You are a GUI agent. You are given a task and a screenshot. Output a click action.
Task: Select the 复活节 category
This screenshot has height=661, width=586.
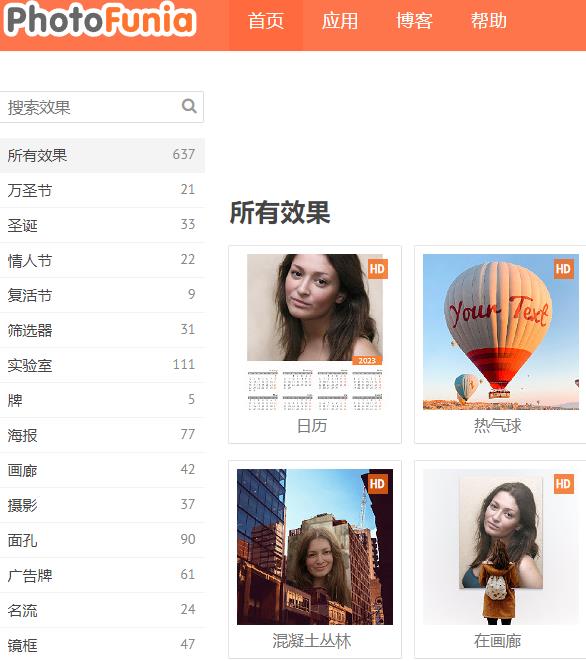(x=102, y=295)
